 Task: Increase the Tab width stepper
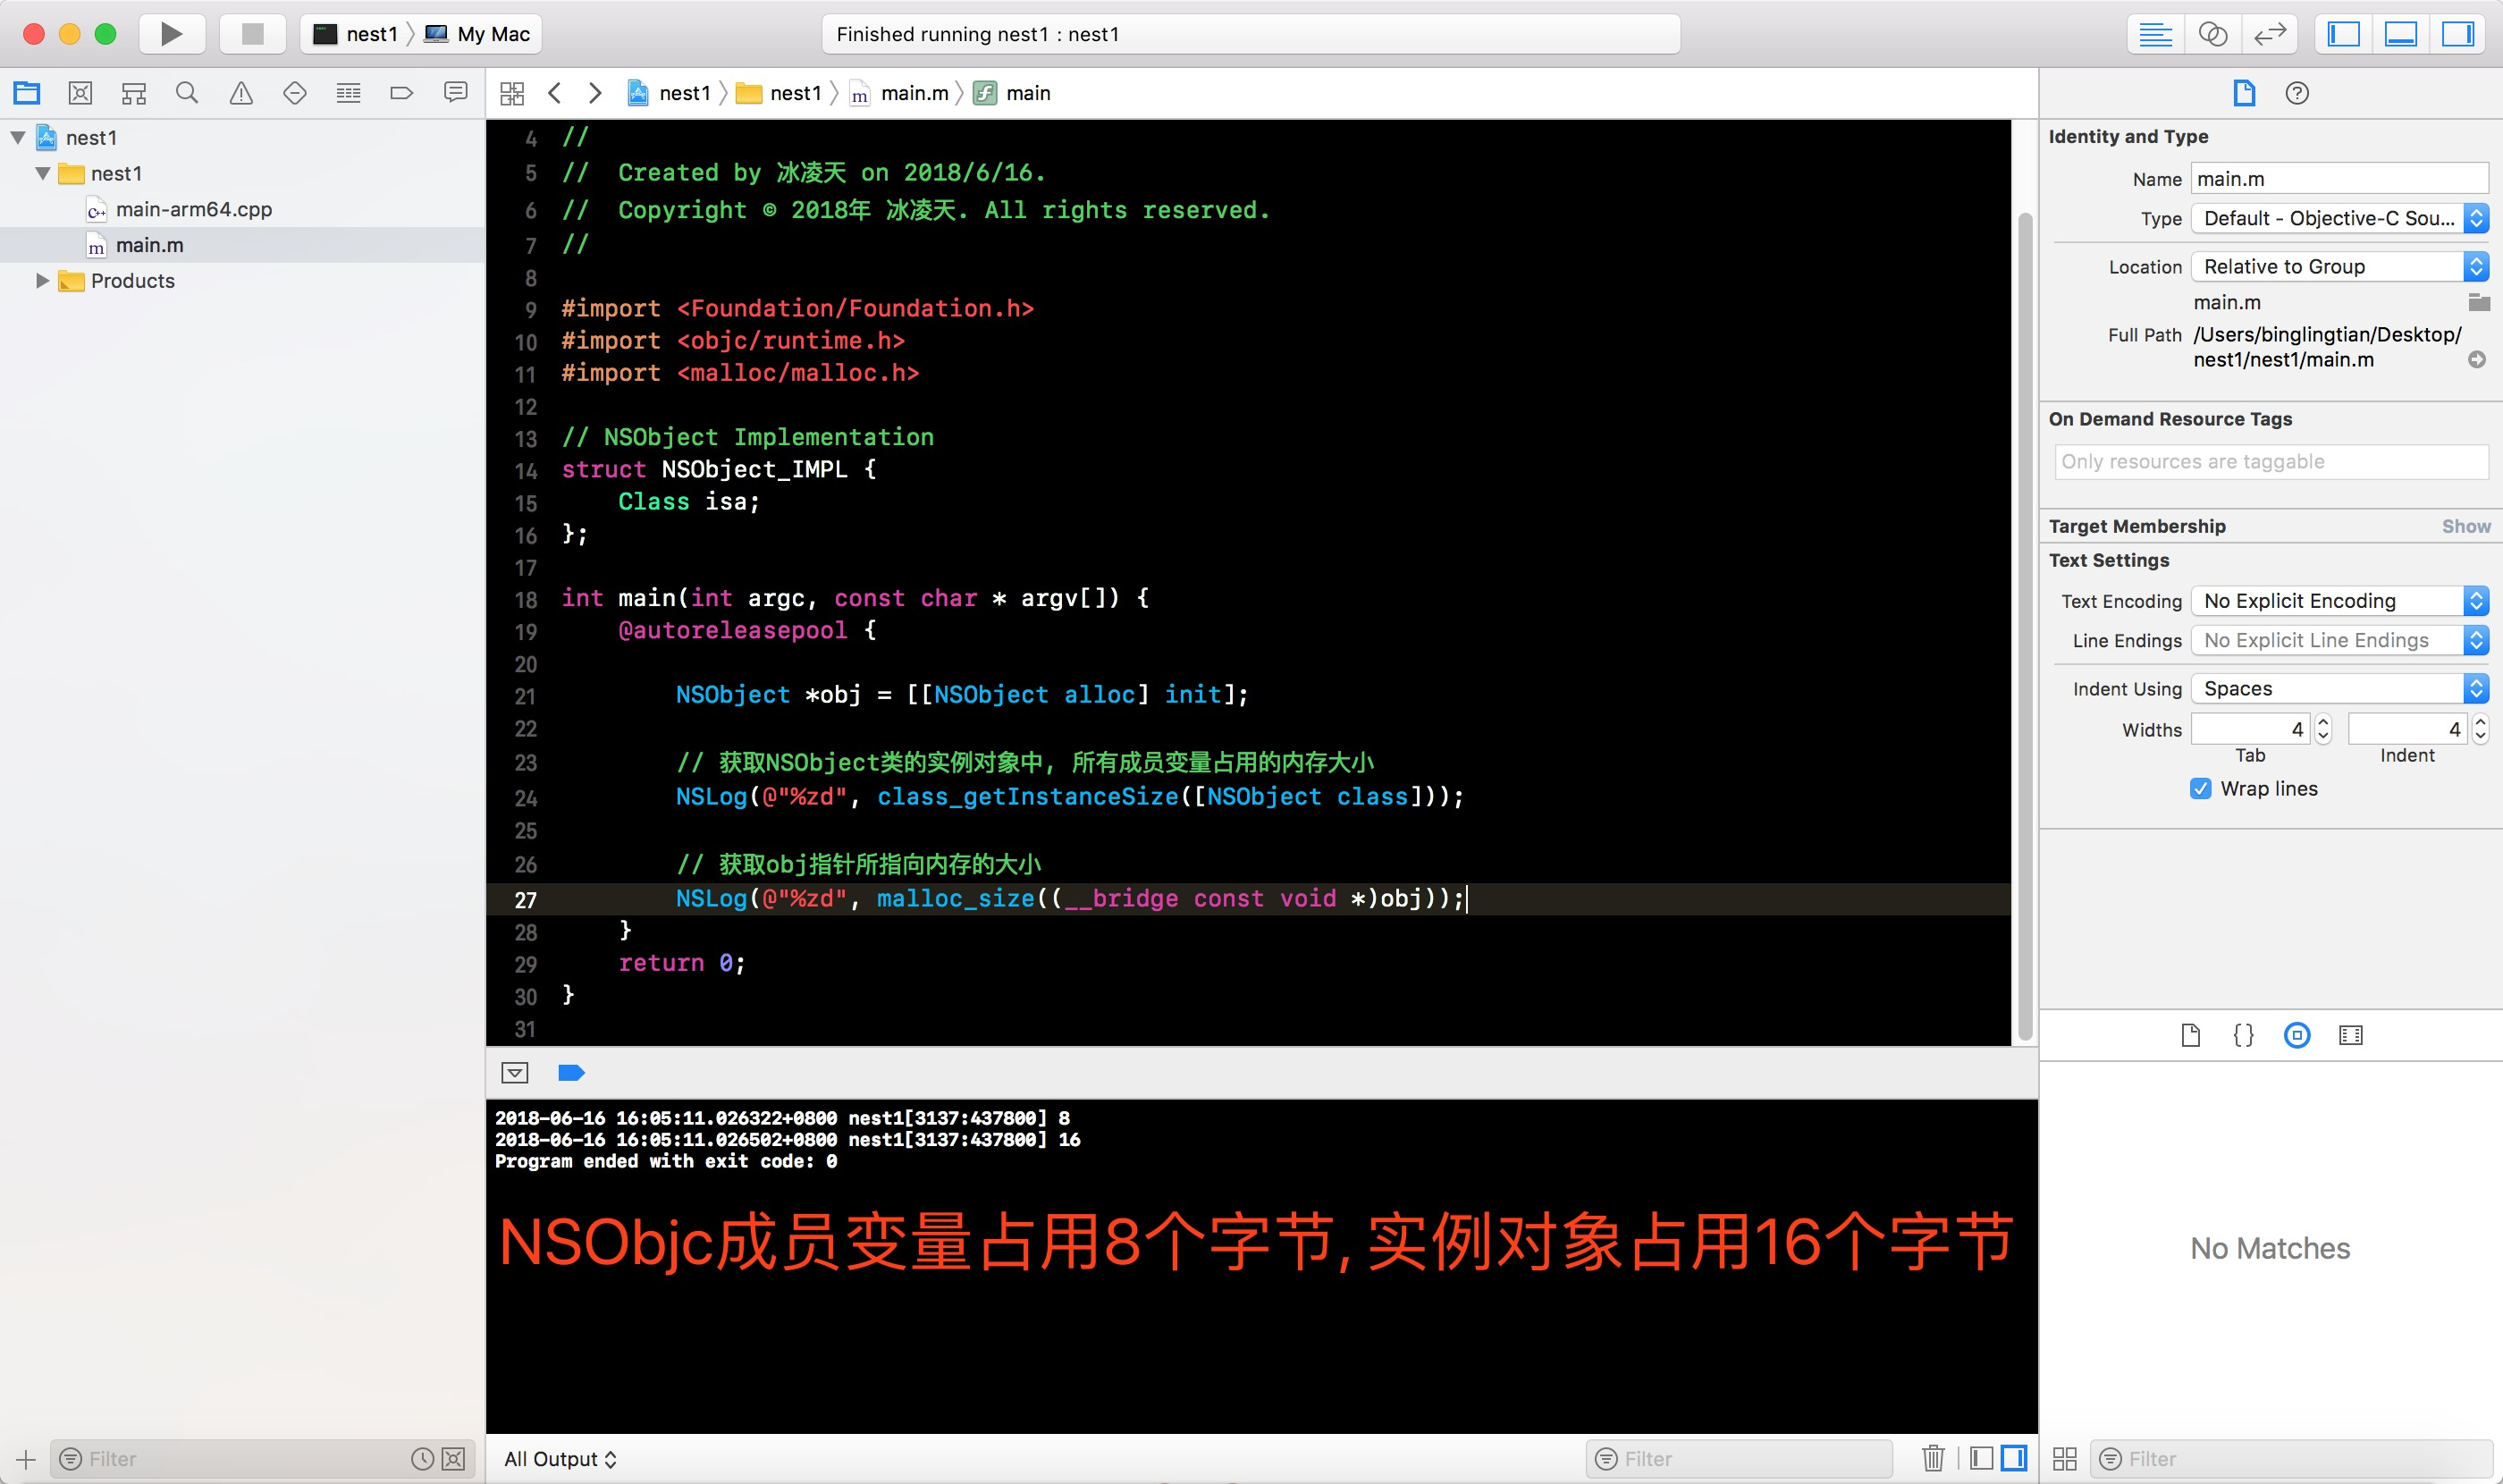click(2324, 721)
